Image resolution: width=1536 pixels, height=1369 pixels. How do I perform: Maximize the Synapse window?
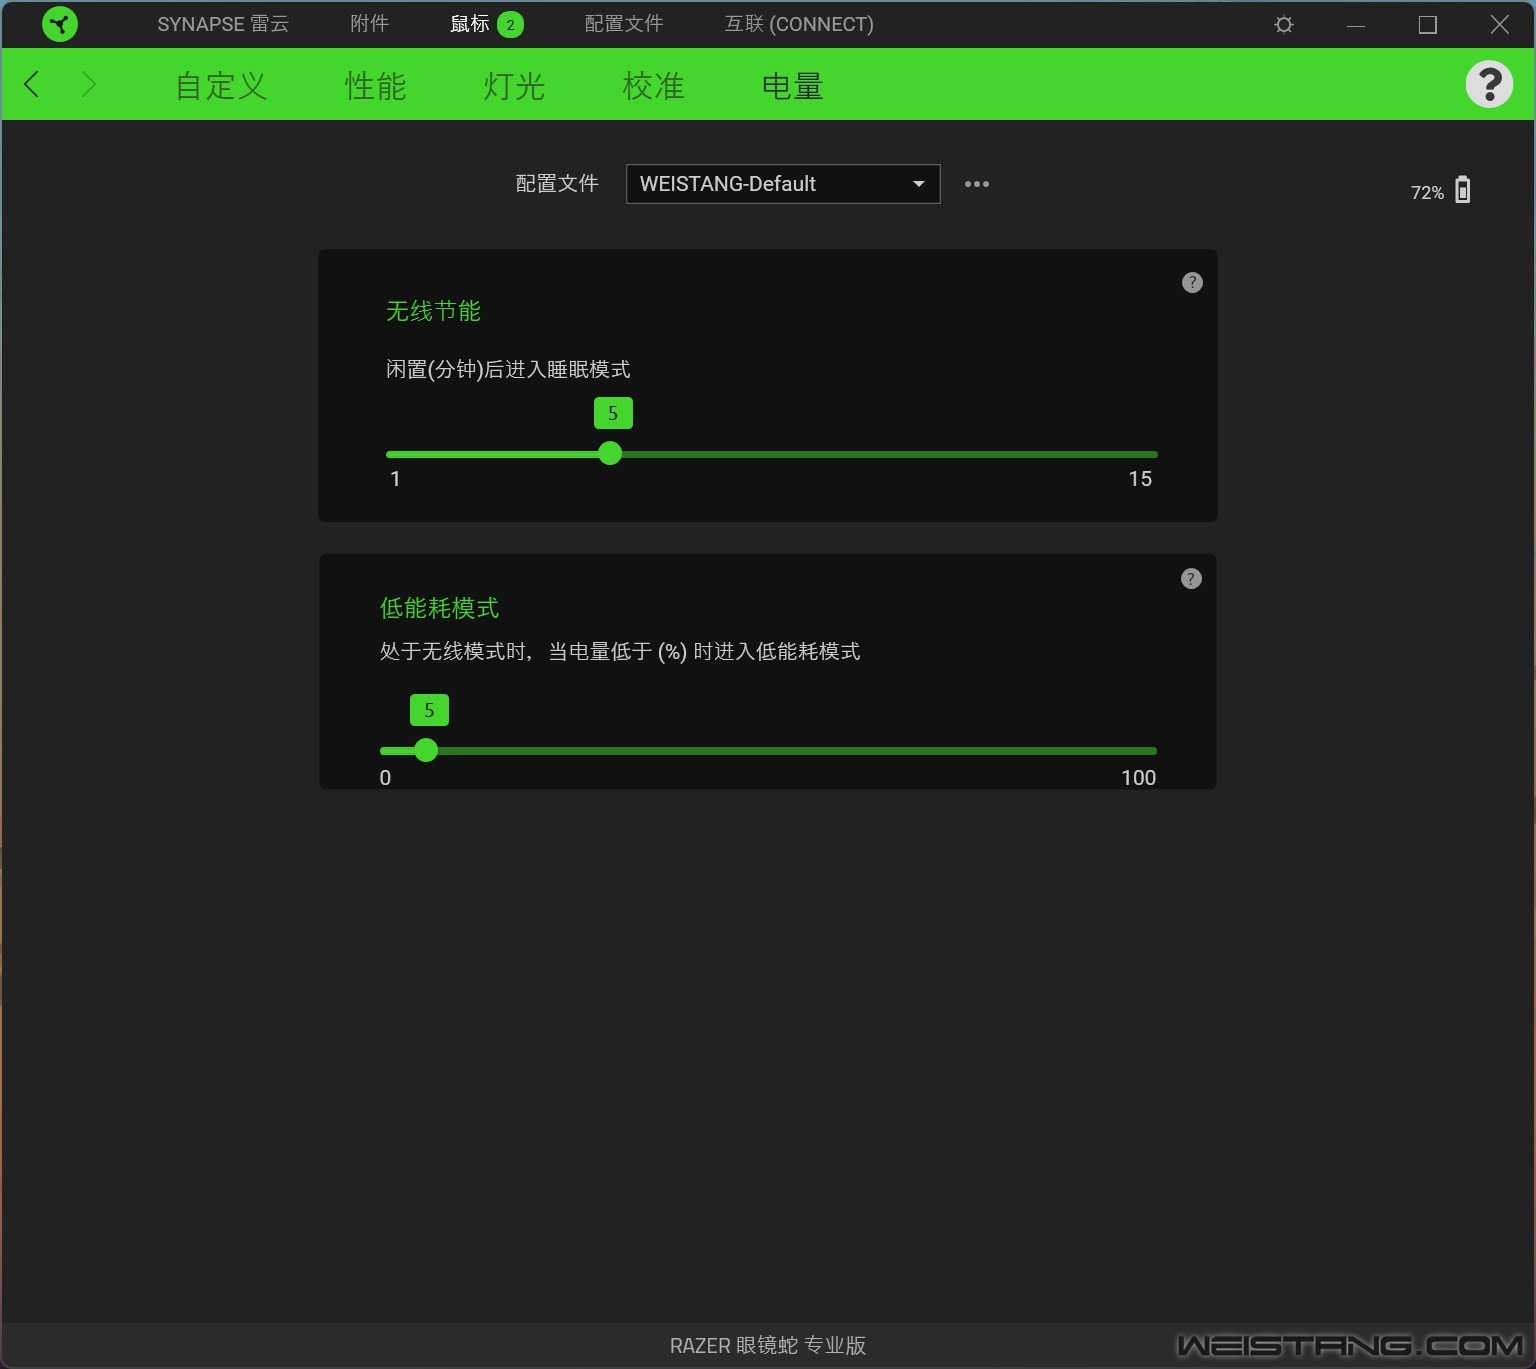[x=1428, y=25]
